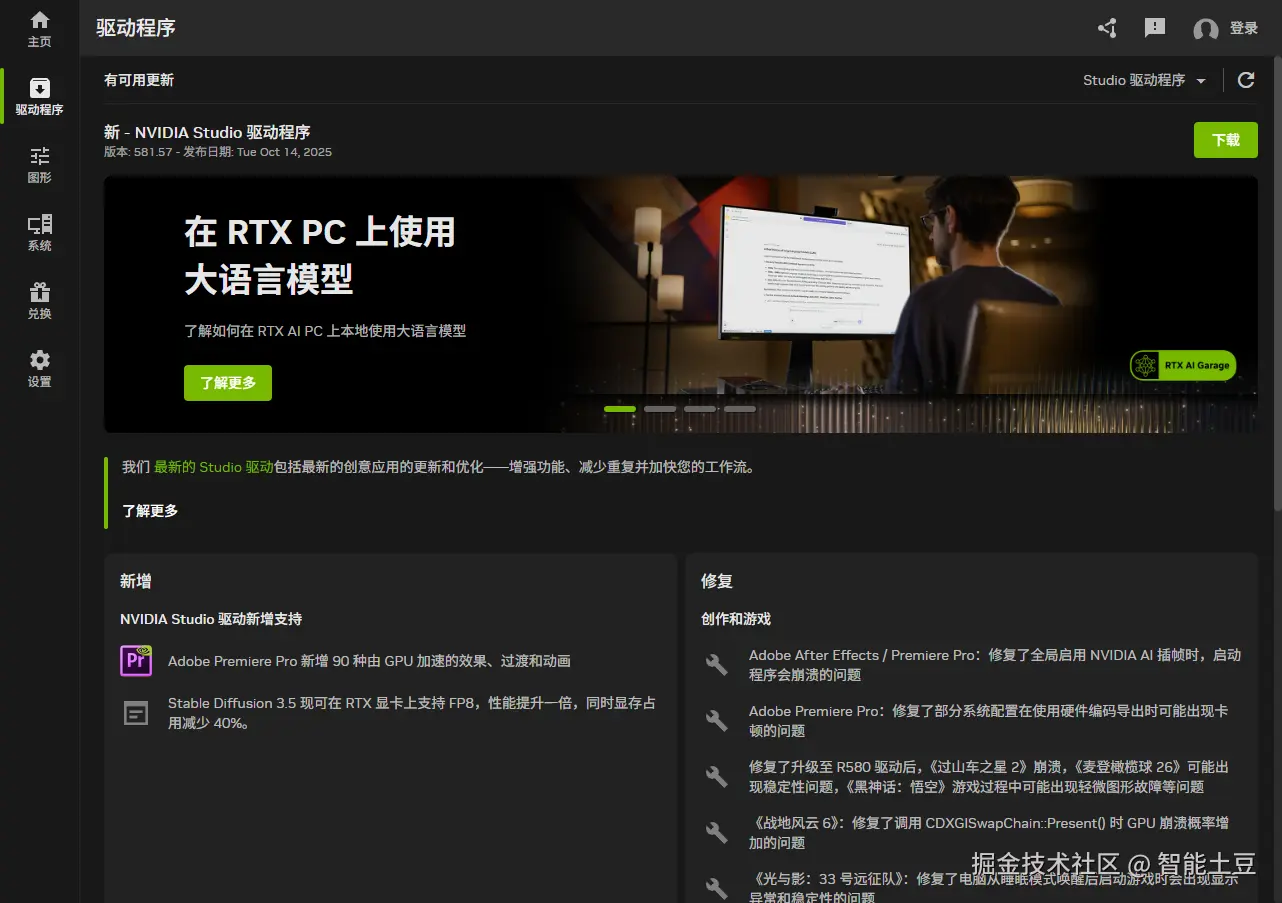The image size is (1282, 903).
Task: Click wrench icon beside R580 驱动 fix
Action: point(717,777)
